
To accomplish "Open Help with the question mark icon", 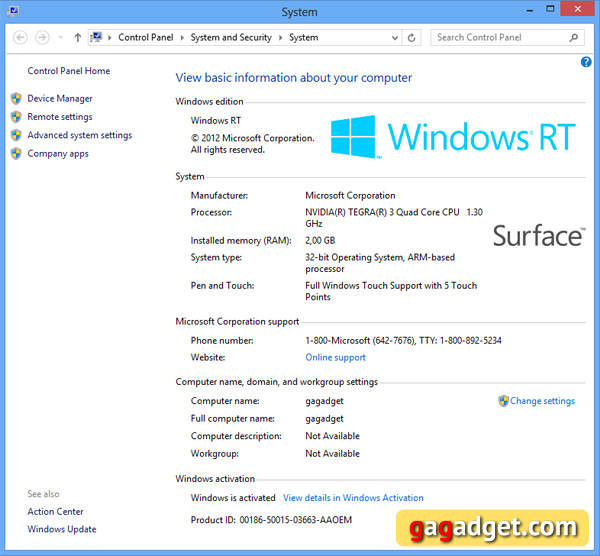I will click(x=586, y=62).
